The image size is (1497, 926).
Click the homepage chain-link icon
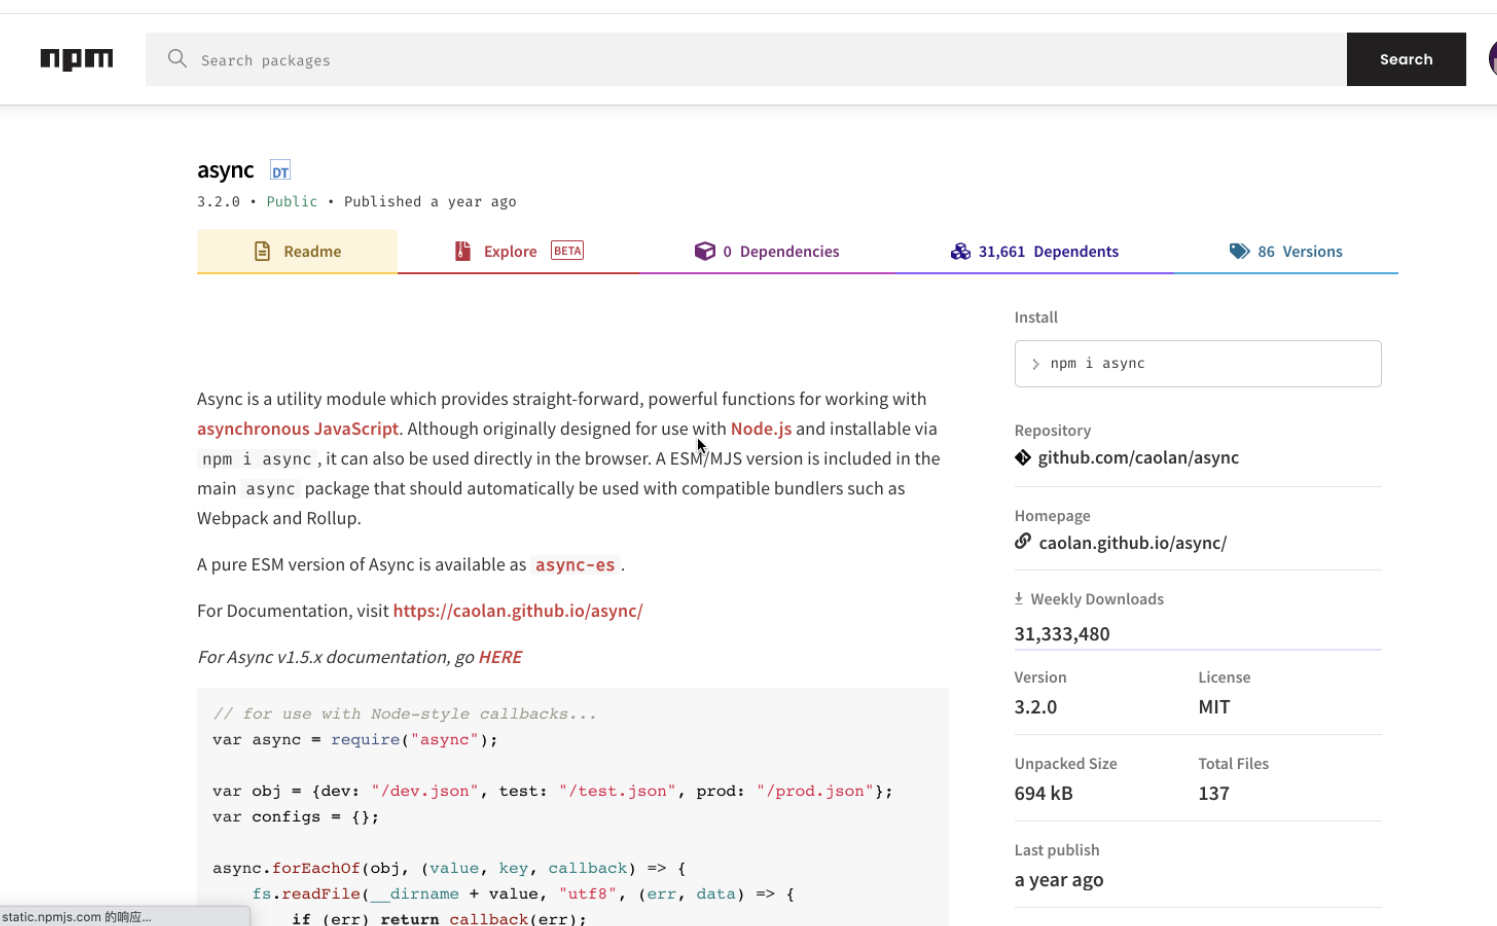tap(1022, 541)
